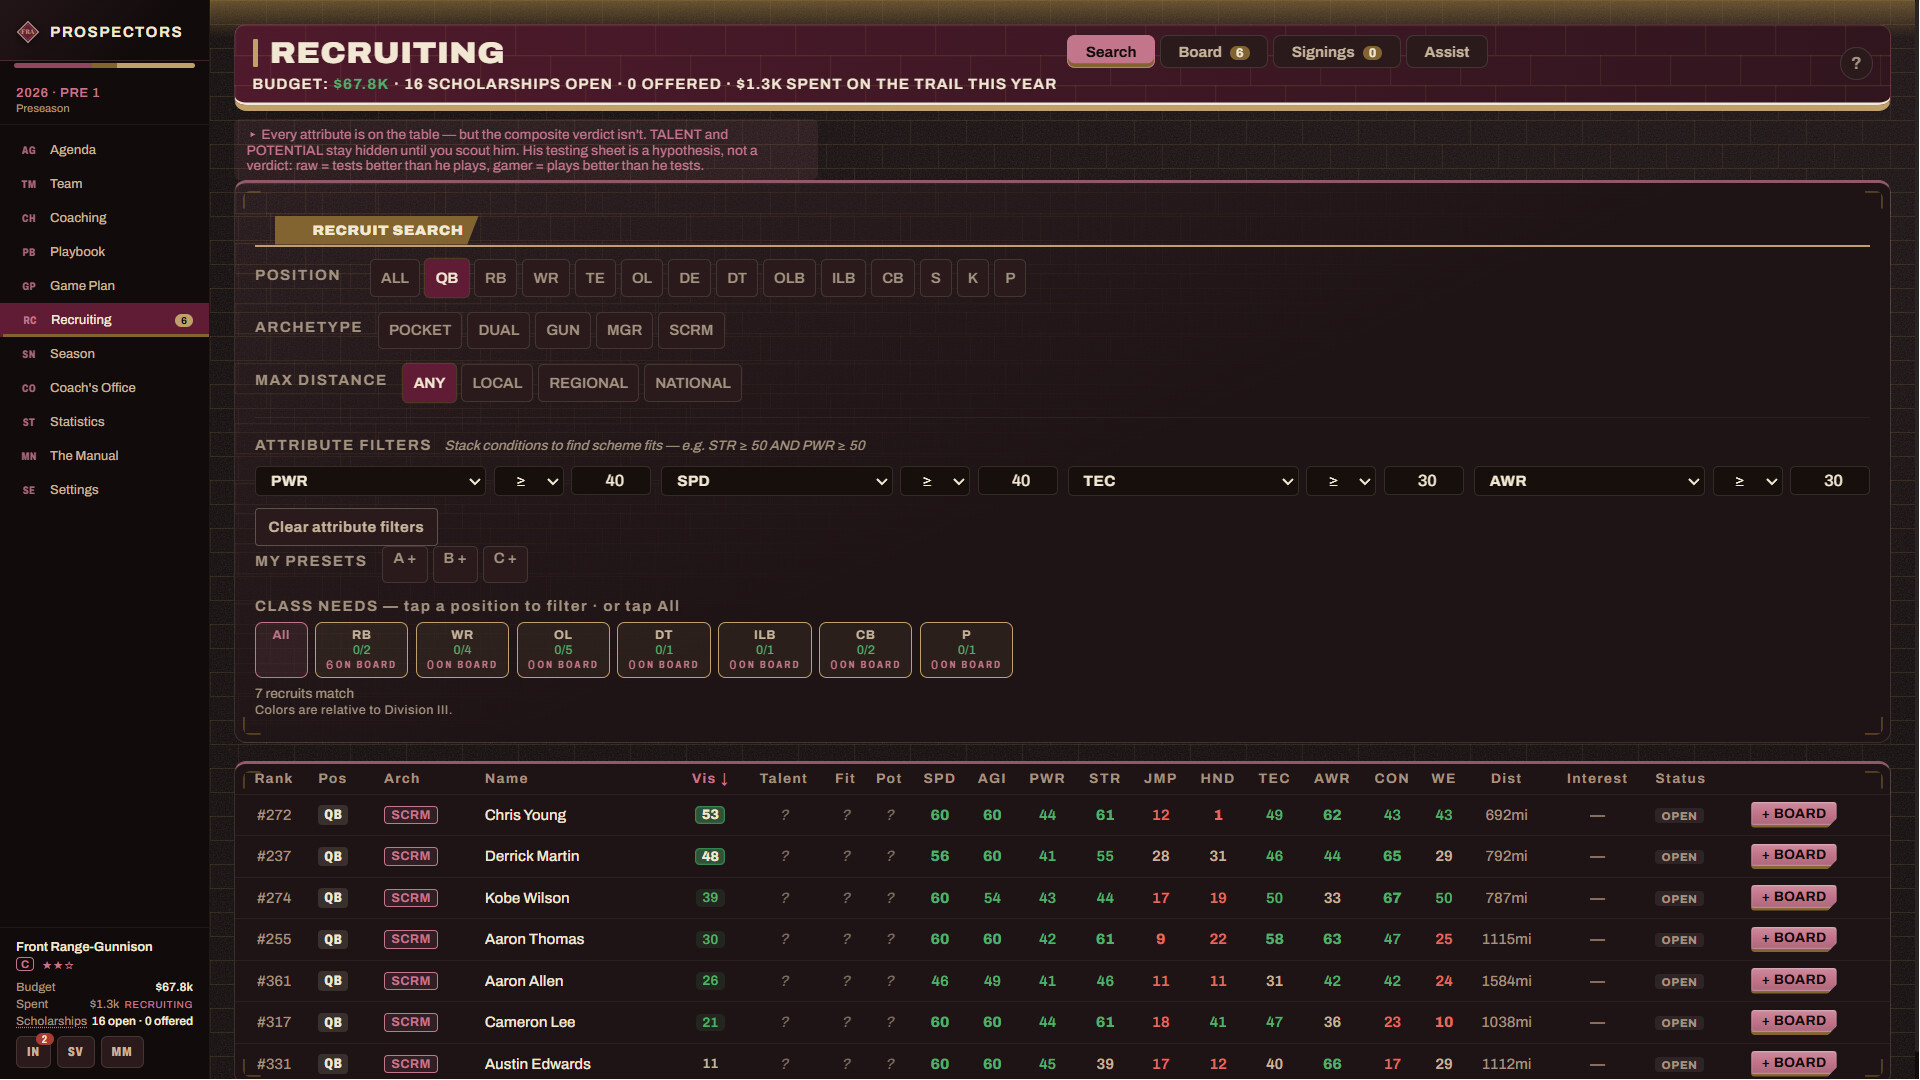The width and height of the screenshot is (1920, 1080).
Task: Open The Manual sidebar item
Action: (104, 456)
